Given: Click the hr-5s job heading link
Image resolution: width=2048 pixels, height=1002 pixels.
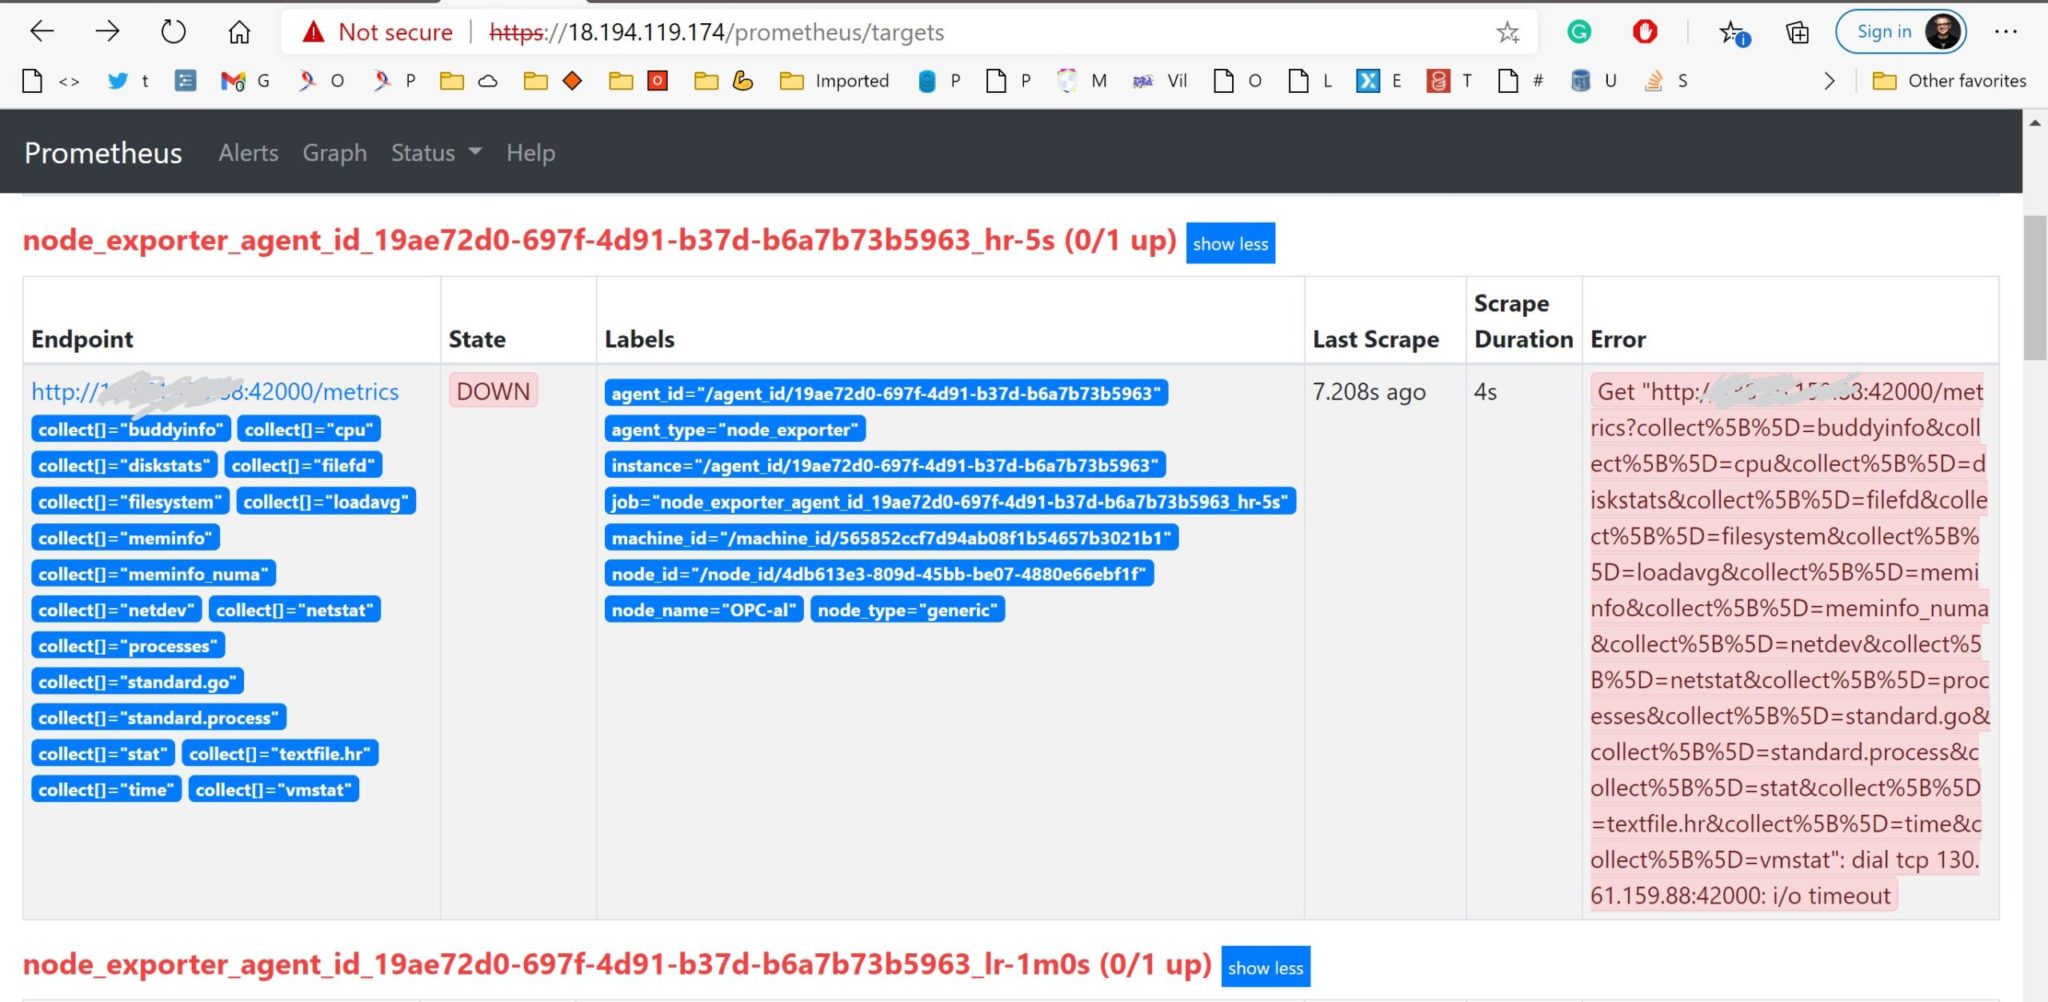Looking at the screenshot, I should [599, 240].
